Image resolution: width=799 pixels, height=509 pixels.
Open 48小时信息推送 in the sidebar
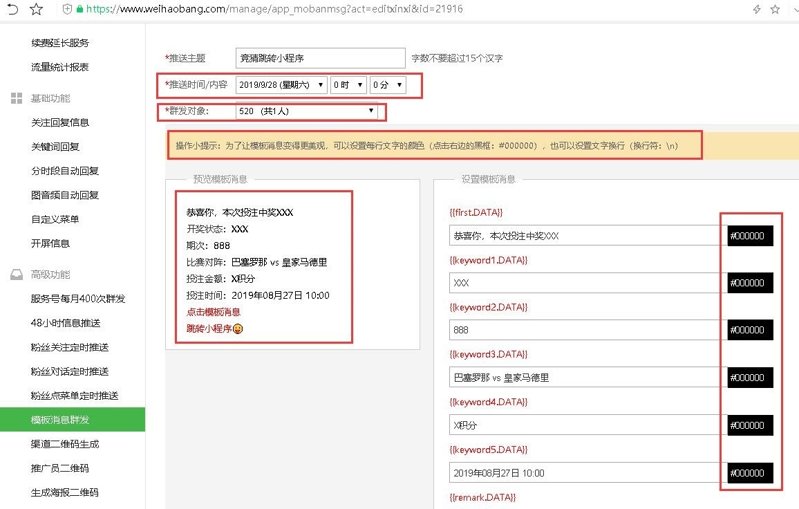coord(65,323)
